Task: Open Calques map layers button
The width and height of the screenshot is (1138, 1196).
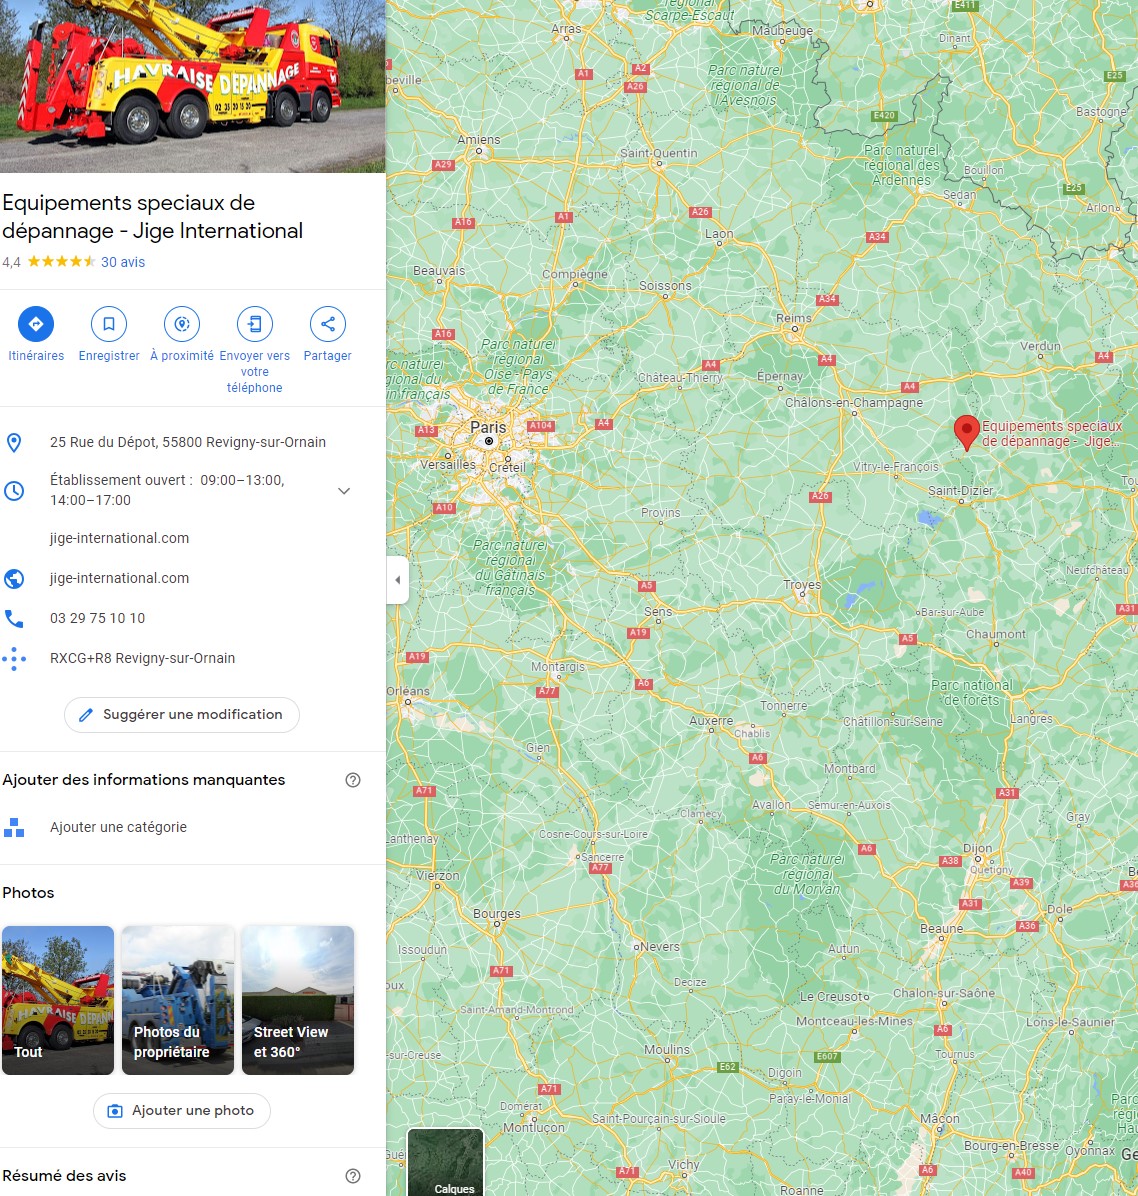Action: point(445,1162)
